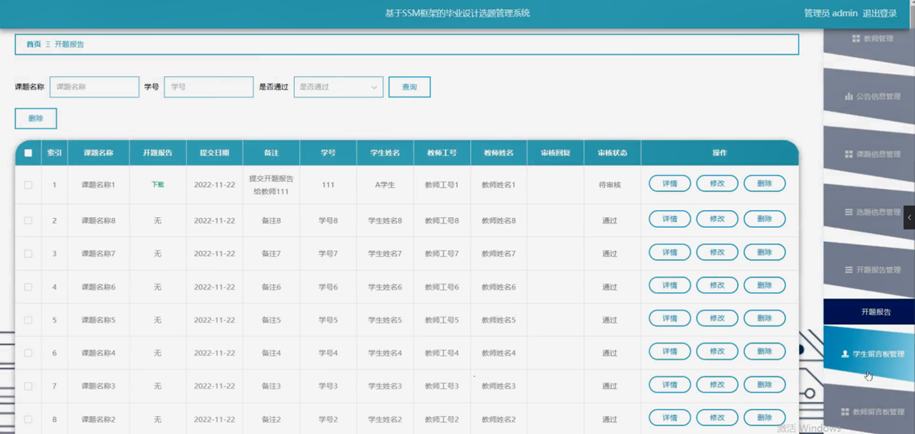Viewport: 915px width, 434px height.
Task: Click 修改 for 课题名称8
Action: click(717, 219)
